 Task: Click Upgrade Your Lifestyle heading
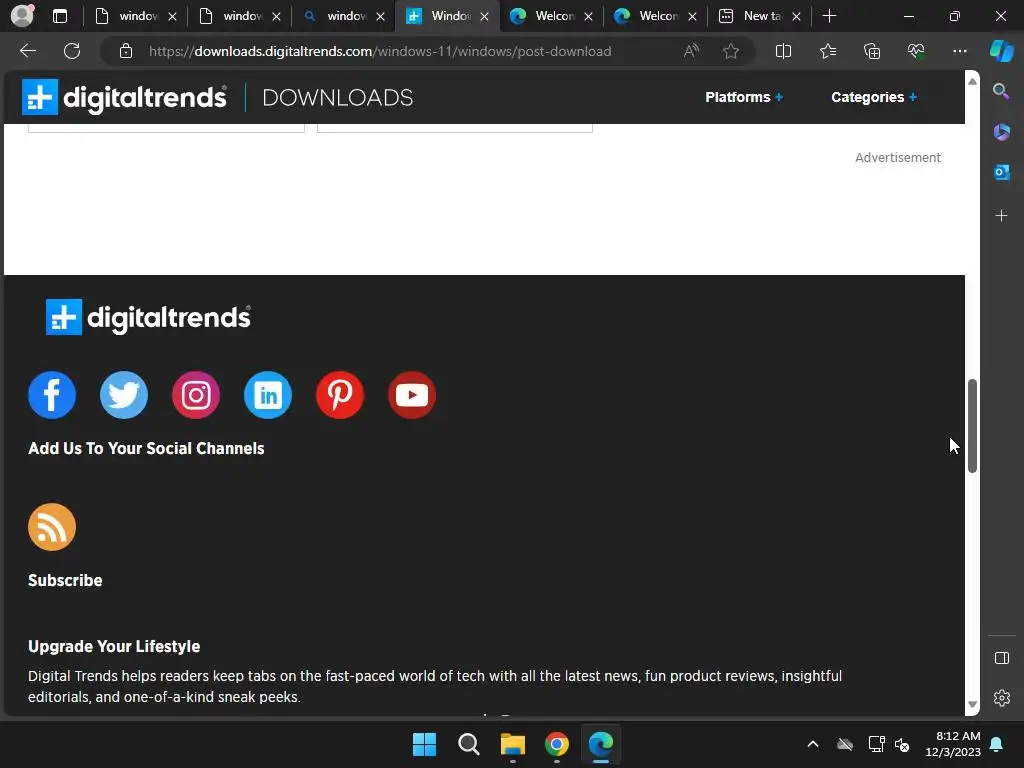(x=114, y=647)
